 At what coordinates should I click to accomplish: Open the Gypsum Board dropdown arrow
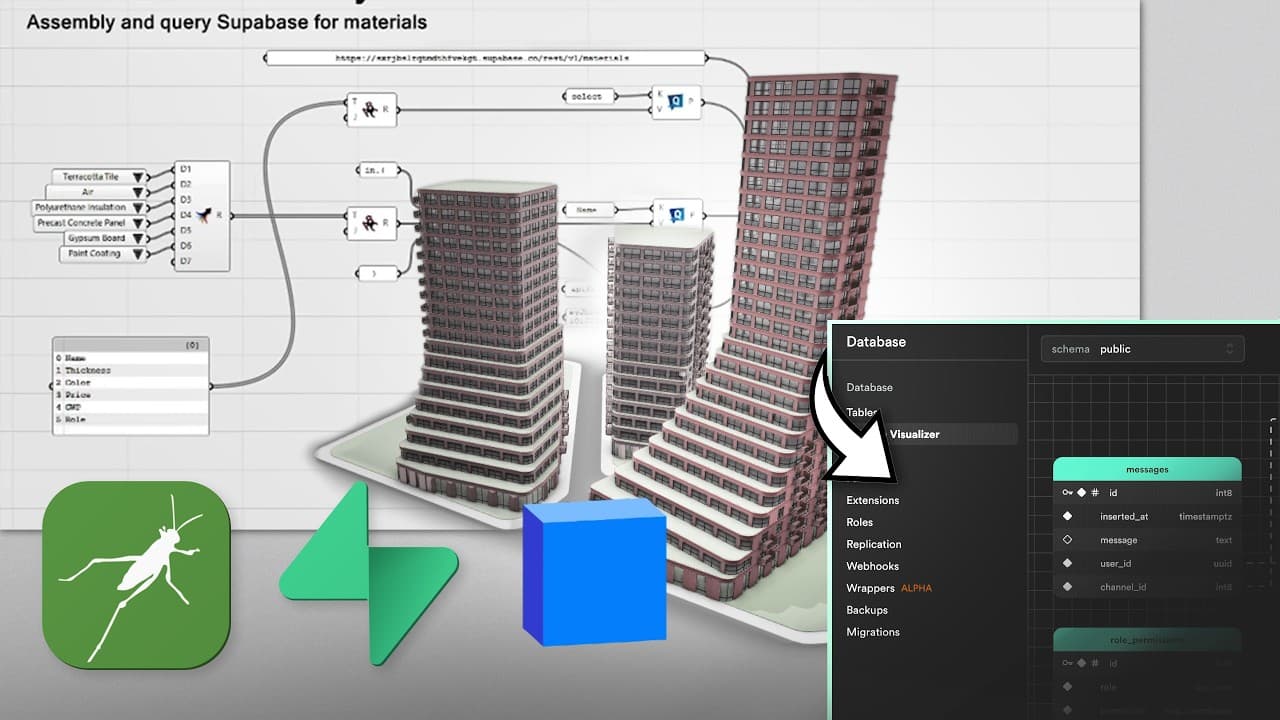[138, 239]
